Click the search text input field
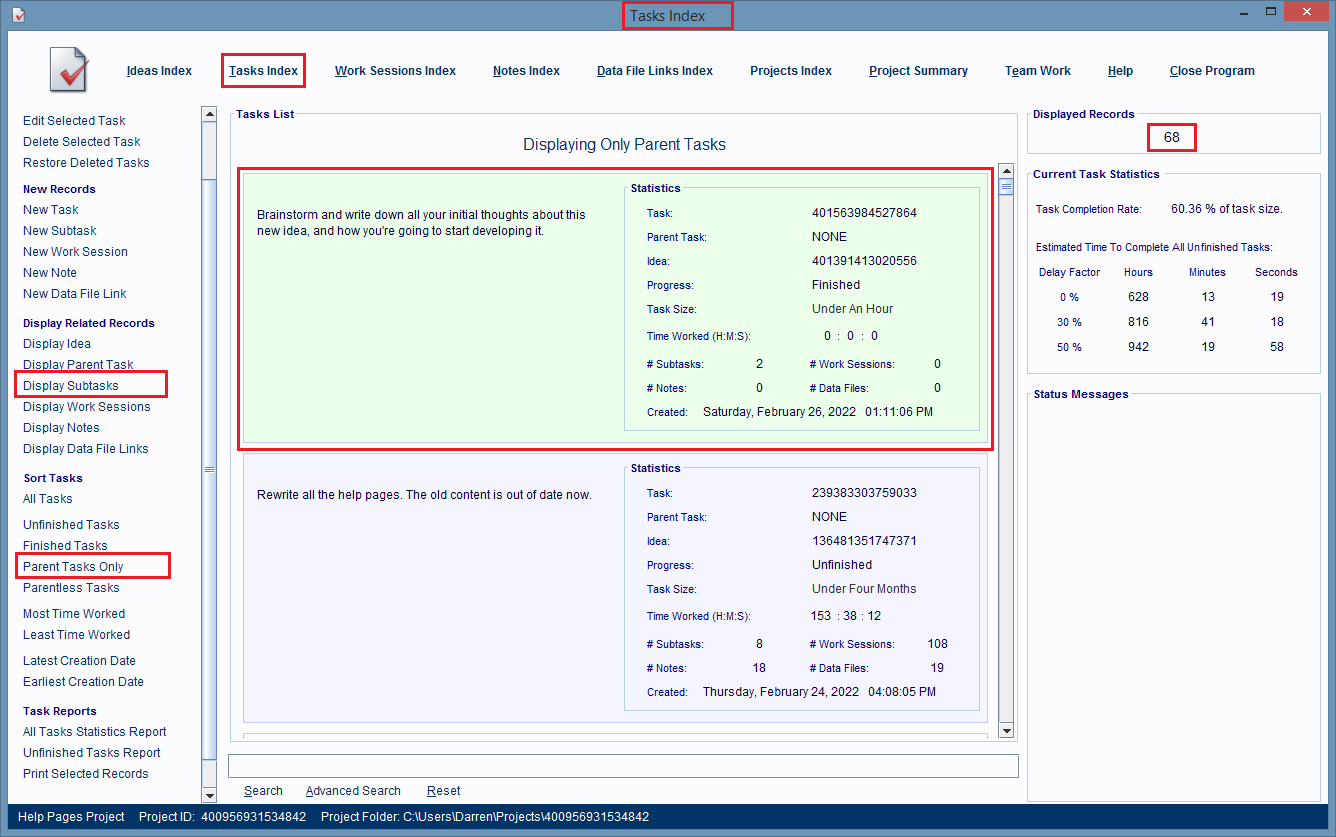Image resolution: width=1336 pixels, height=837 pixels. [x=623, y=766]
